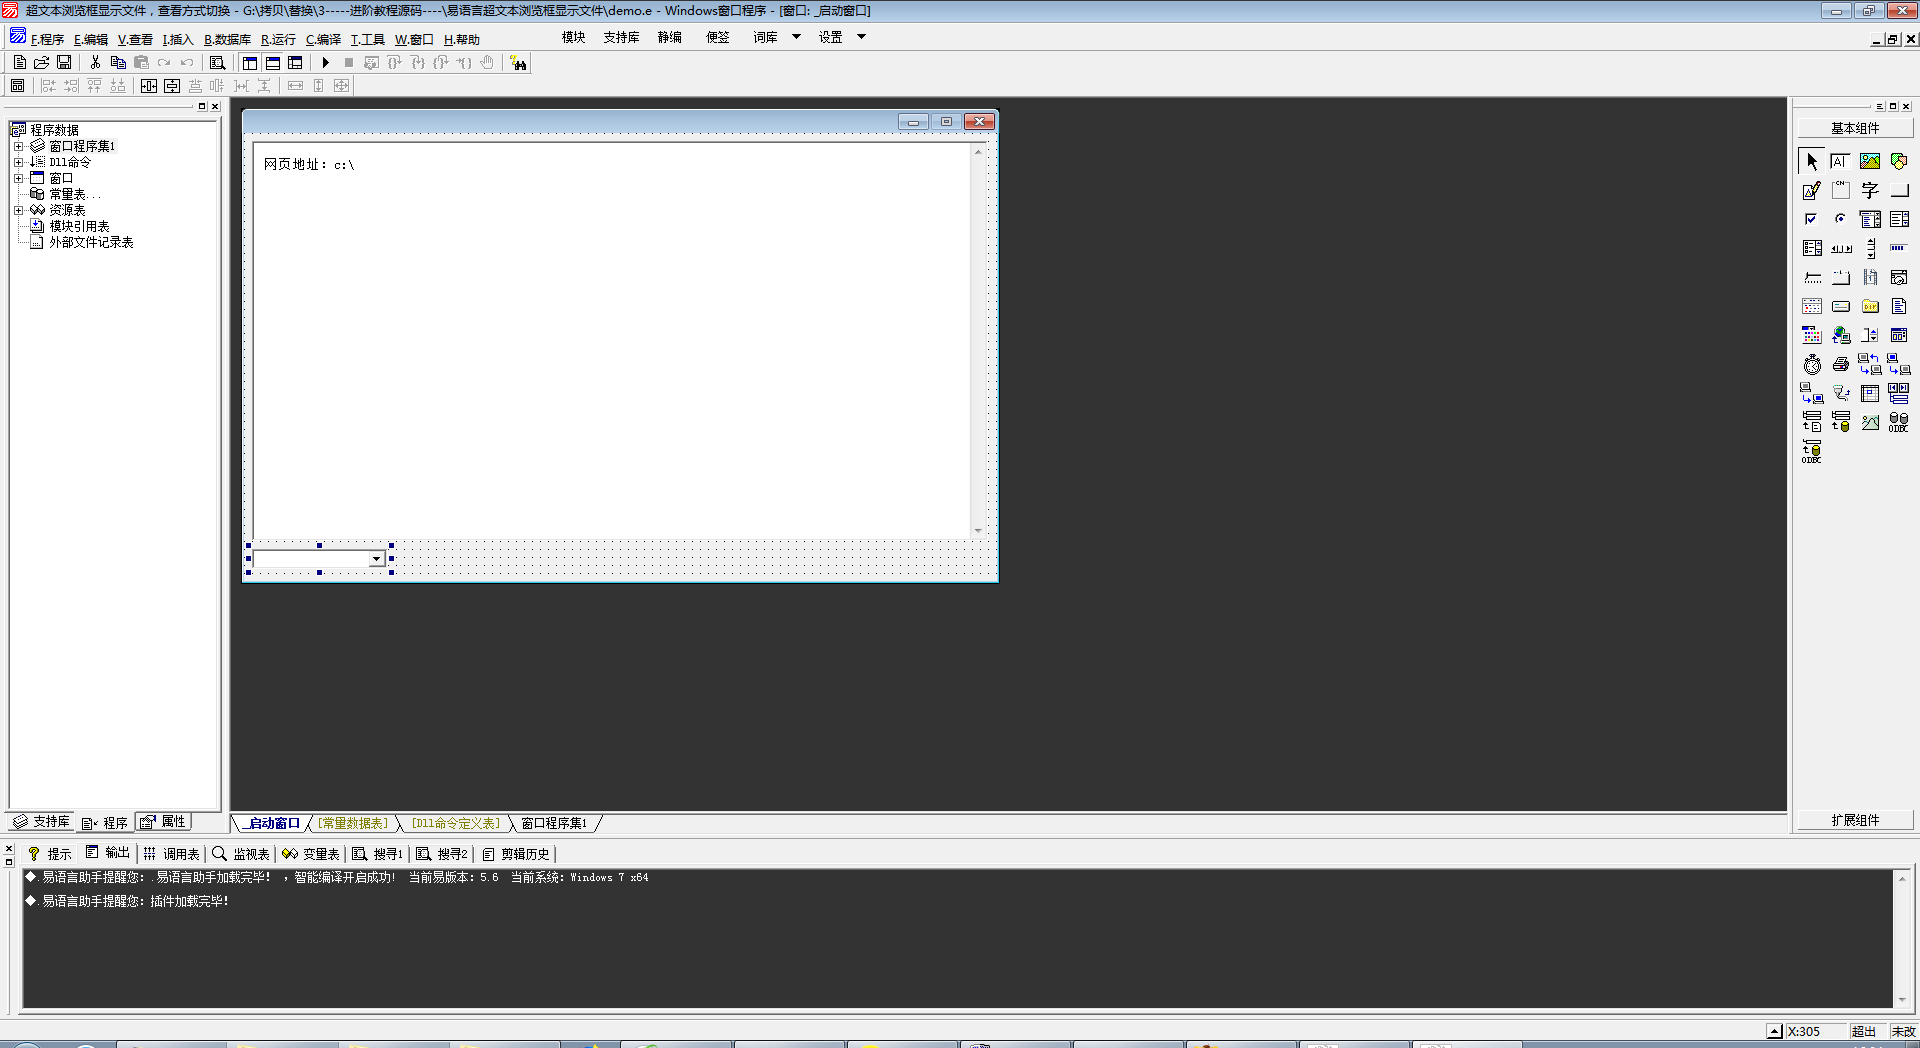Image resolution: width=1920 pixels, height=1048 pixels.
Task: Select the timer clock component
Action: [1812, 364]
